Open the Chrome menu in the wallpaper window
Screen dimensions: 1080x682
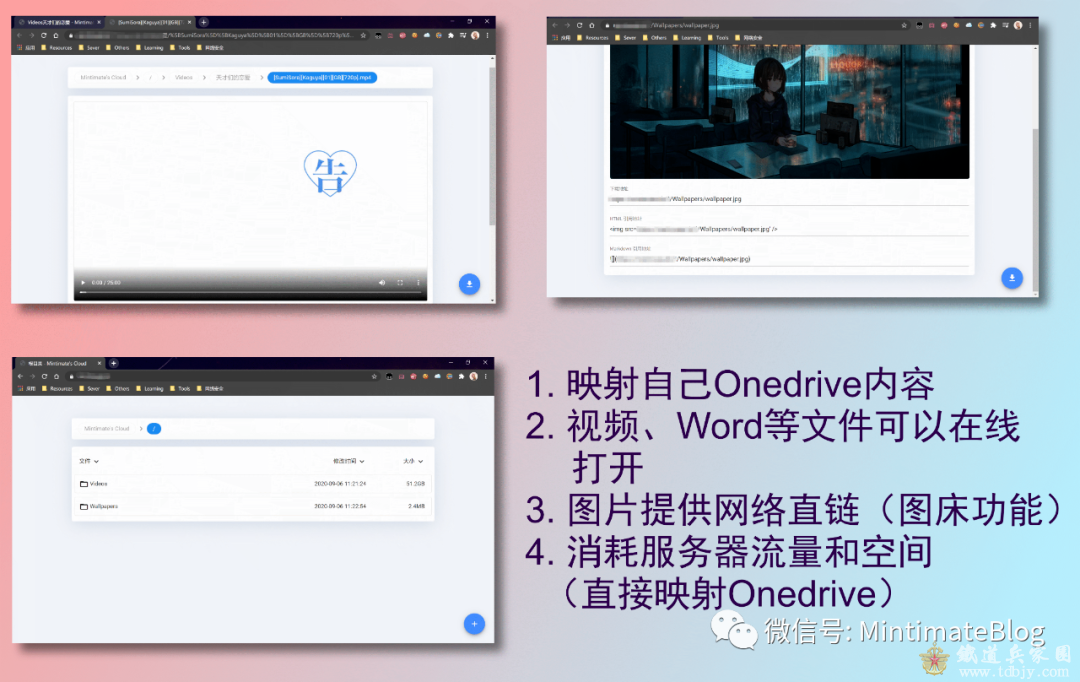[1030, 25]
